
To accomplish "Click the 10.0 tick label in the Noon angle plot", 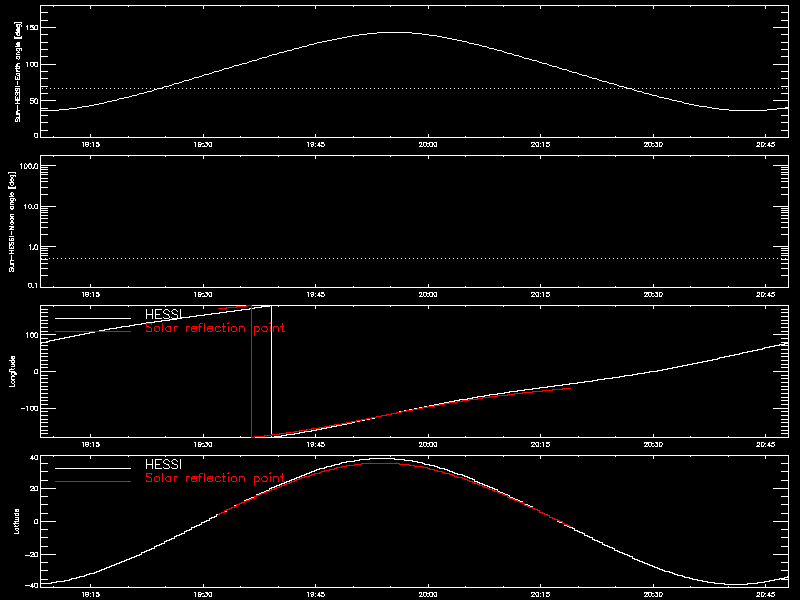I will tap(31, 207).
